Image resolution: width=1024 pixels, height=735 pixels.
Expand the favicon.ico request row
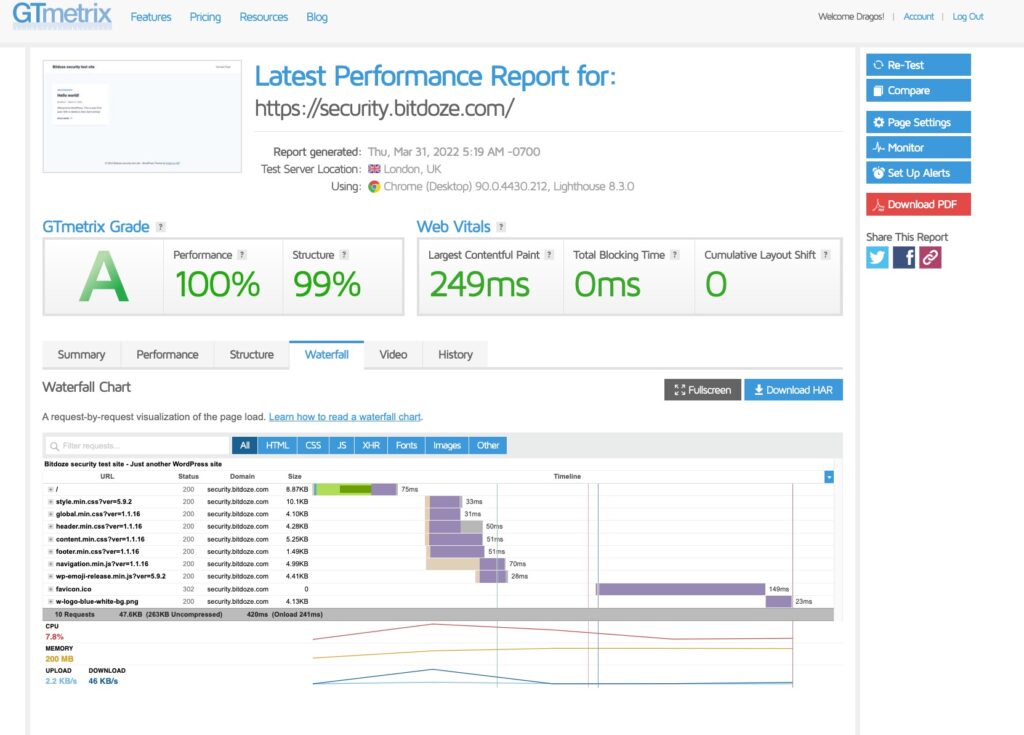pos(50,589)
